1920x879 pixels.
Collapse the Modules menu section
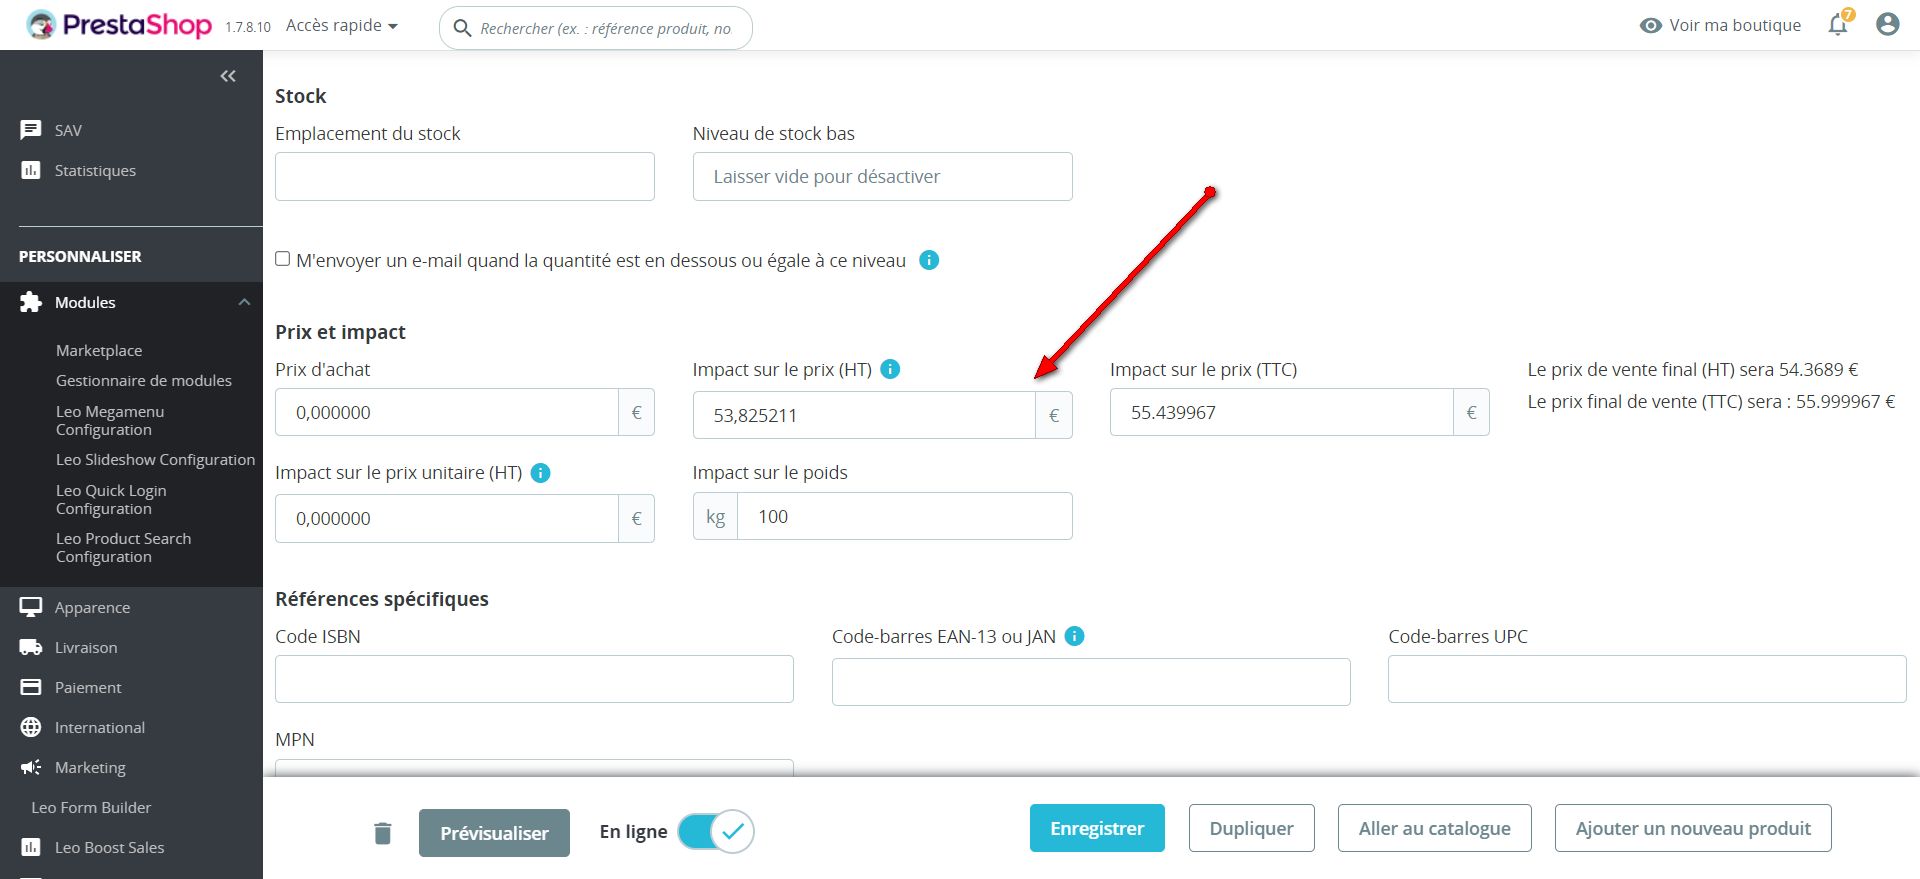tap(244, 302)
